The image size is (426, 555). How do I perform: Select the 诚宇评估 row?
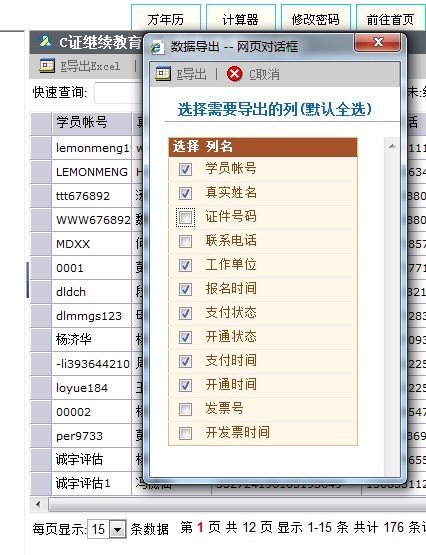click(91, 460)
